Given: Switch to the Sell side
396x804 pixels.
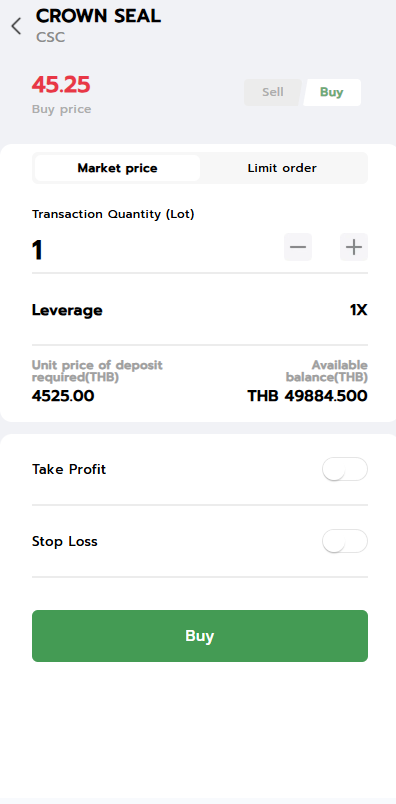Looking at the screenshot, I should click(x=272, y=92).
